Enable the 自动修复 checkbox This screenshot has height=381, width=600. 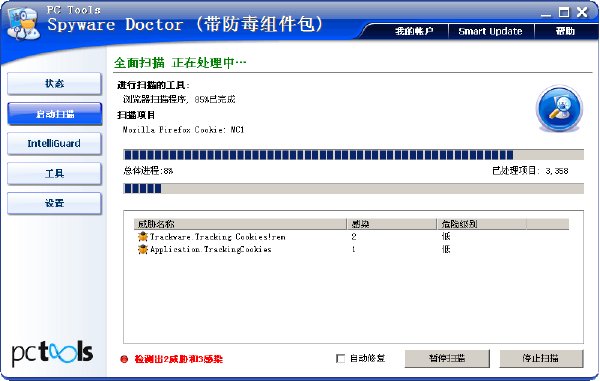(x=340, y=358)
